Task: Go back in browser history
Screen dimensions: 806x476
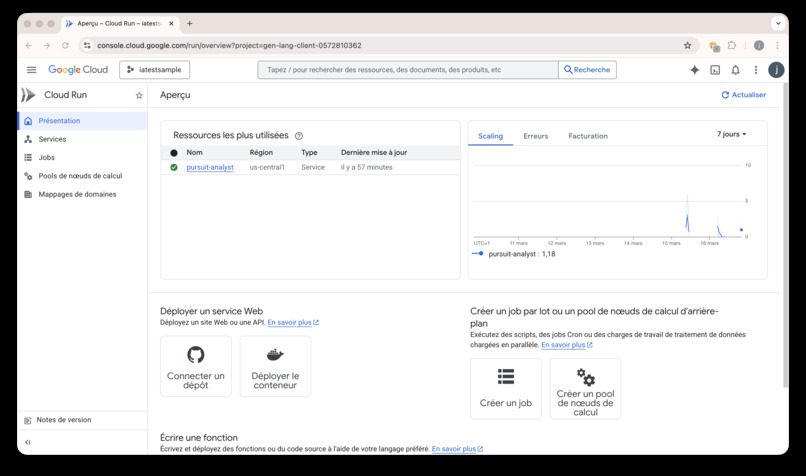Action: click(29, 45)
